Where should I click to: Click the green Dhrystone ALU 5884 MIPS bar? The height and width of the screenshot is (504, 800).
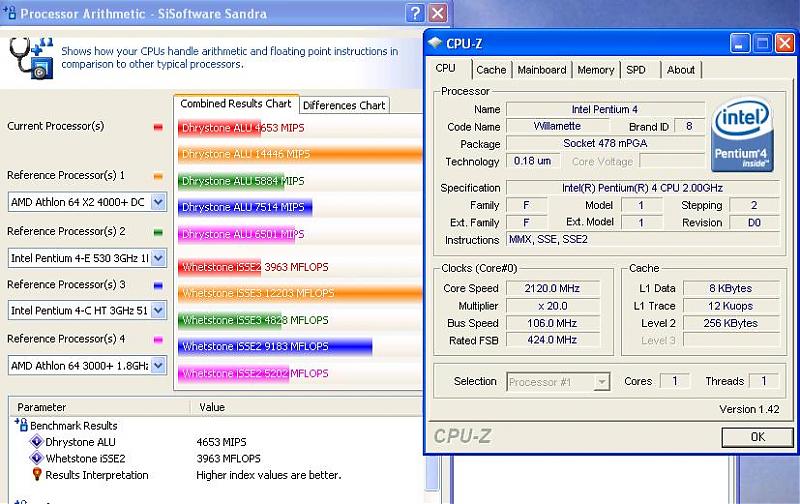231,181
